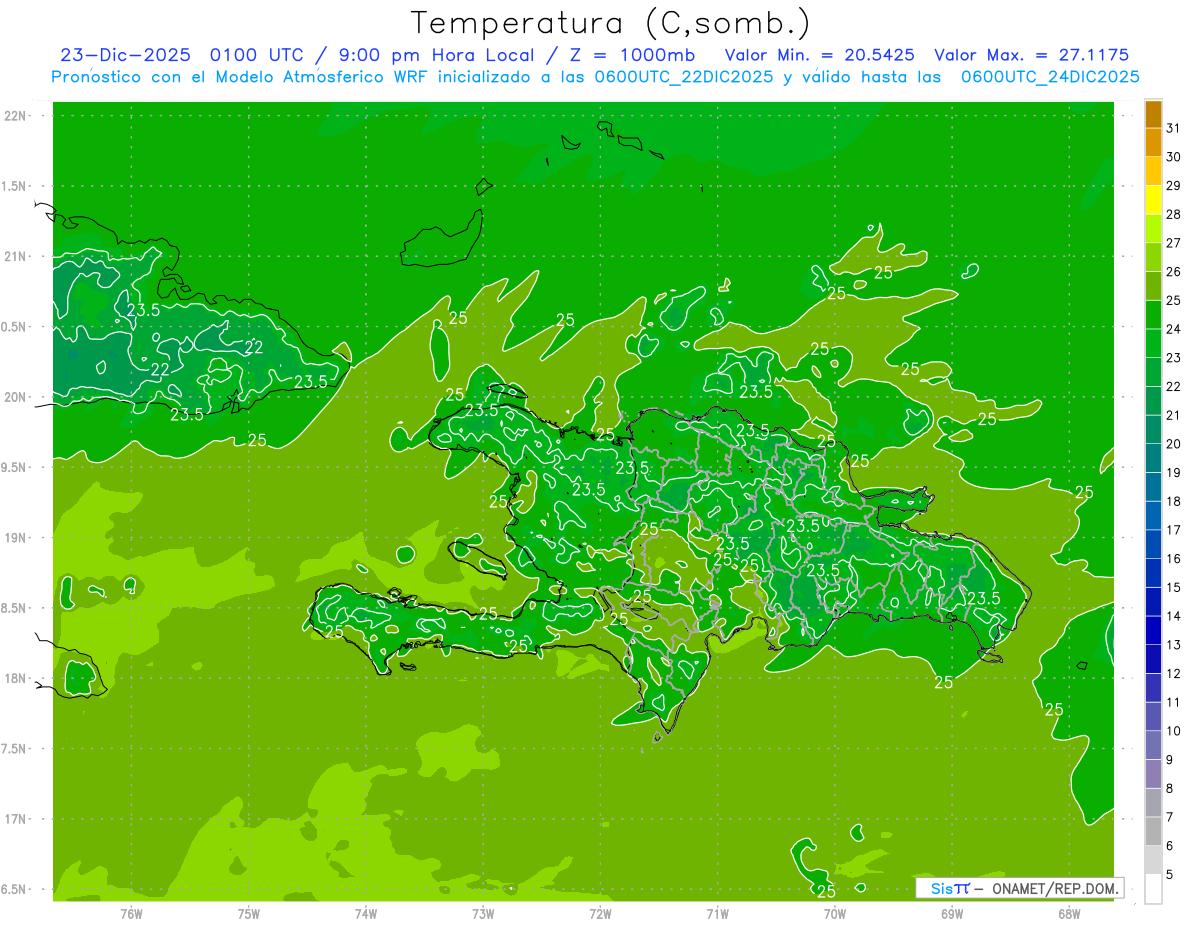This screenshot has width=1200, height=927.
Task: Click the white swatch beside the 5 tick
Action: click(1153, 889)
